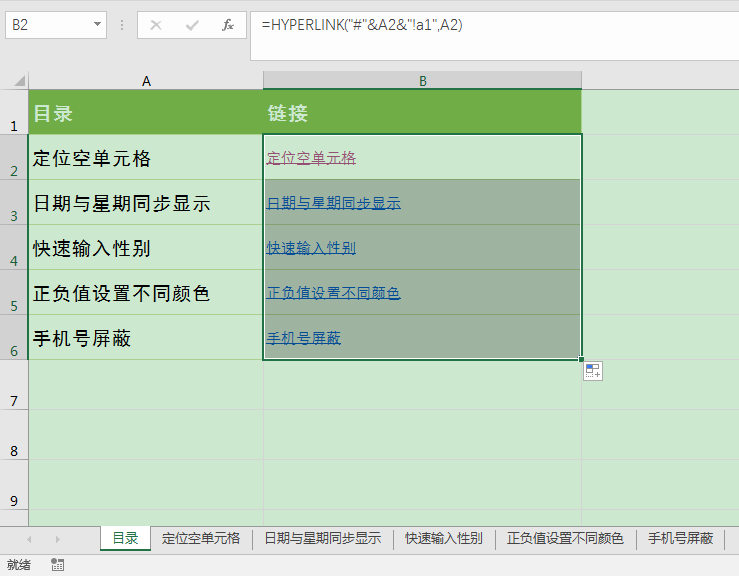Select the 链接 header cell B1
This screenshot has width=739, height=576.
click(x=423, y=112)
